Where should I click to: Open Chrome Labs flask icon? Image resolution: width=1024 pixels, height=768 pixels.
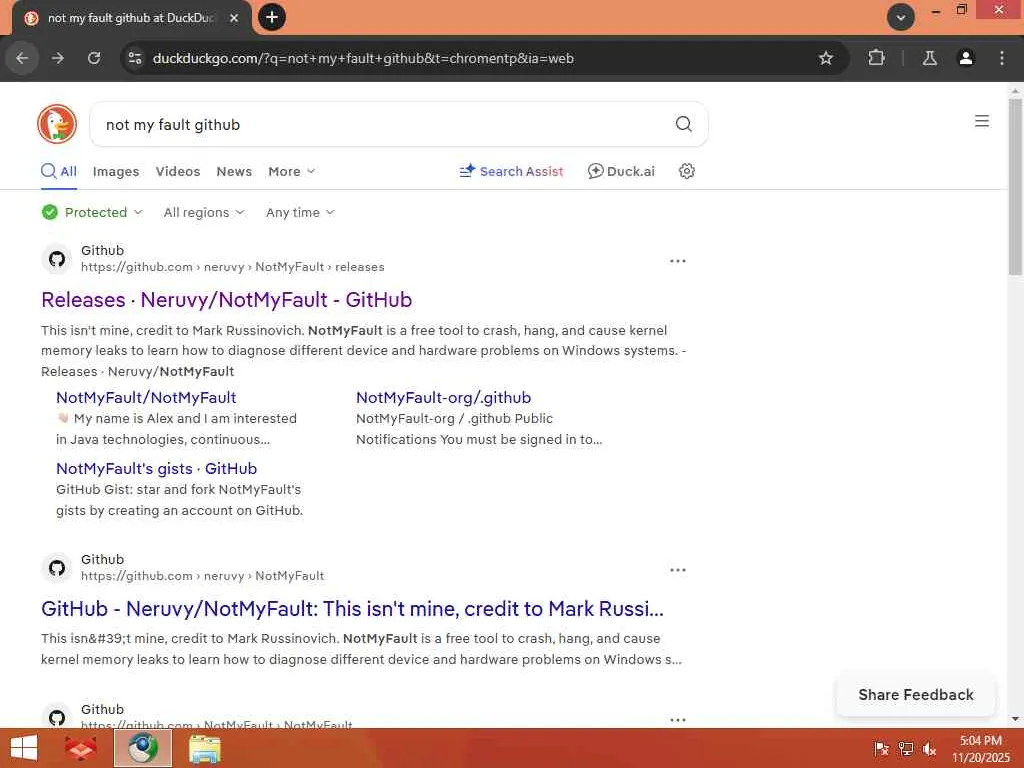(929, 58)
